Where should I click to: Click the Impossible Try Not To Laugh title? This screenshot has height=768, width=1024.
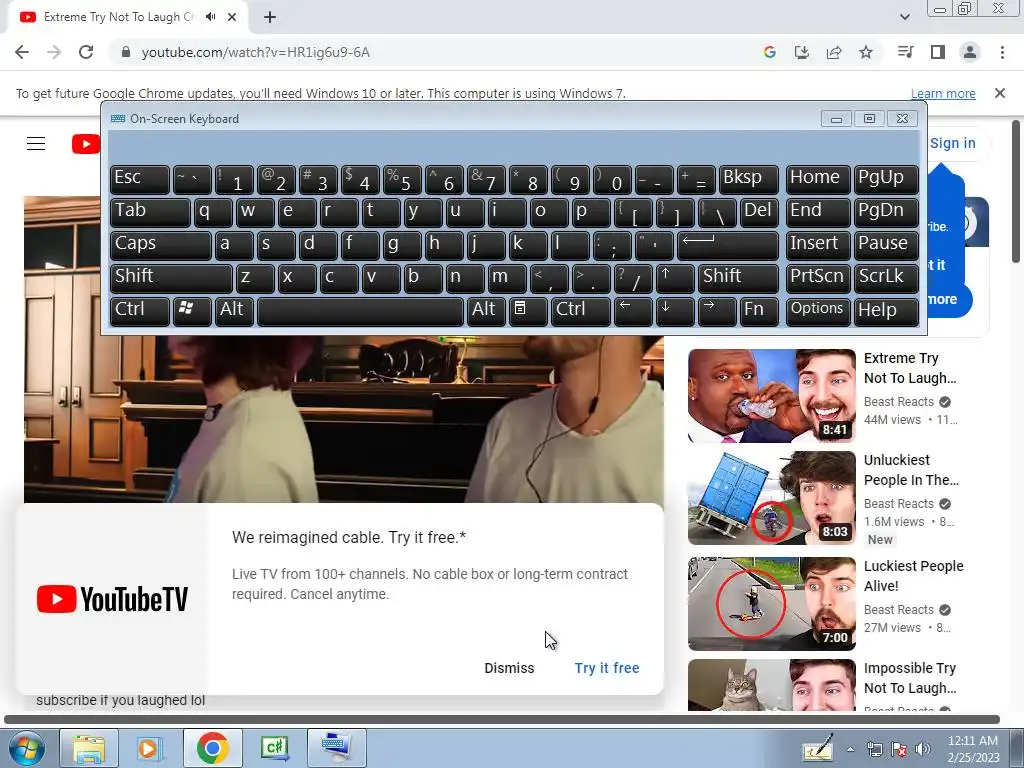click(x=910, y=678)
